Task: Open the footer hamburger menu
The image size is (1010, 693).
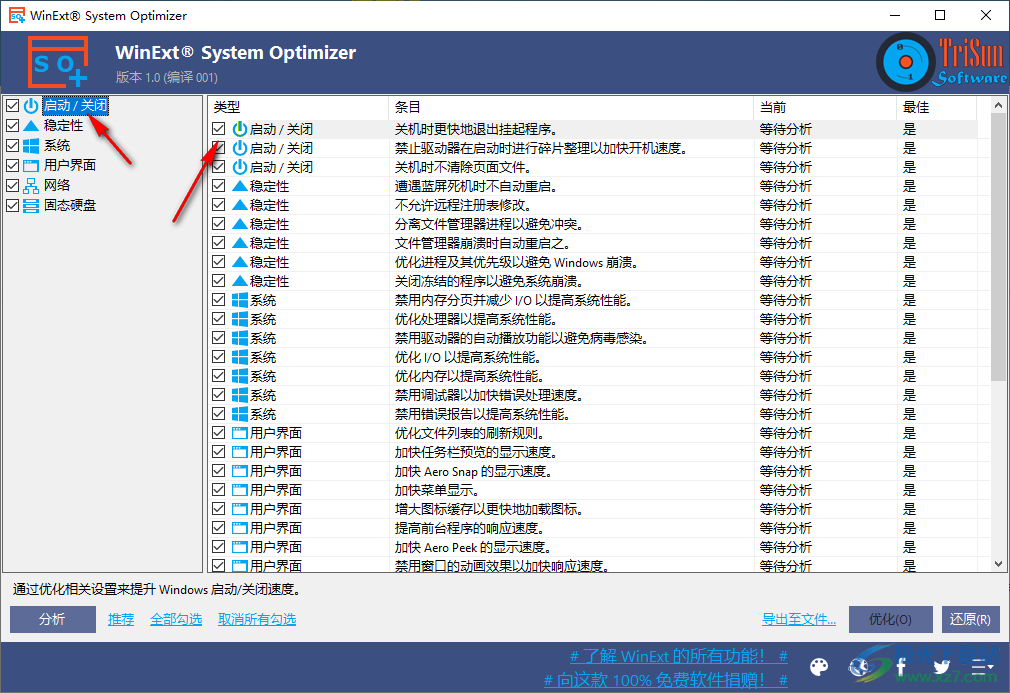Action: (981, 667)
